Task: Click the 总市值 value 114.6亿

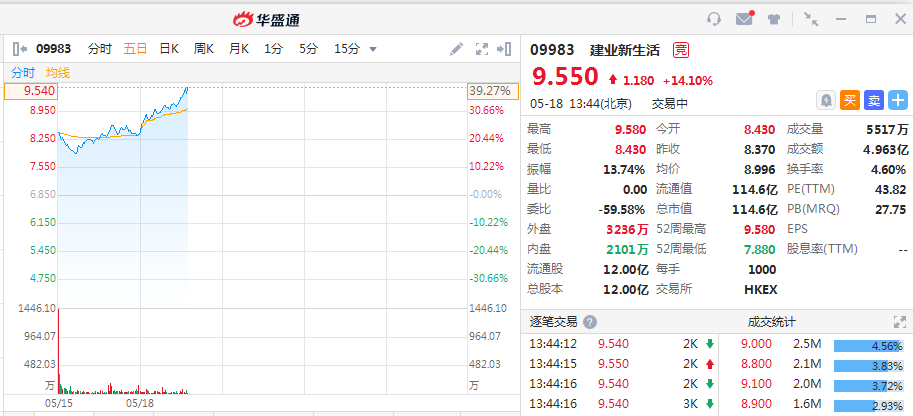Action: pos(755,210)
